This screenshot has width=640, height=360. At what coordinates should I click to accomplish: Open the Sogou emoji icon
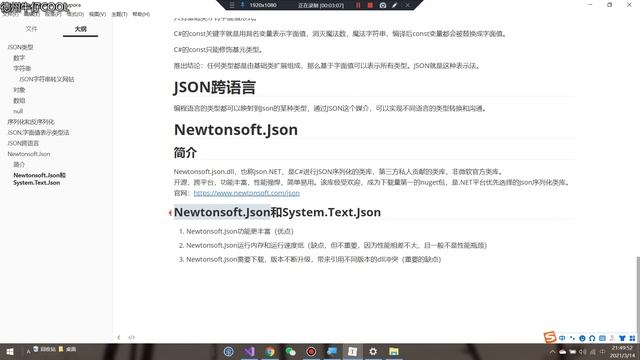582,338
